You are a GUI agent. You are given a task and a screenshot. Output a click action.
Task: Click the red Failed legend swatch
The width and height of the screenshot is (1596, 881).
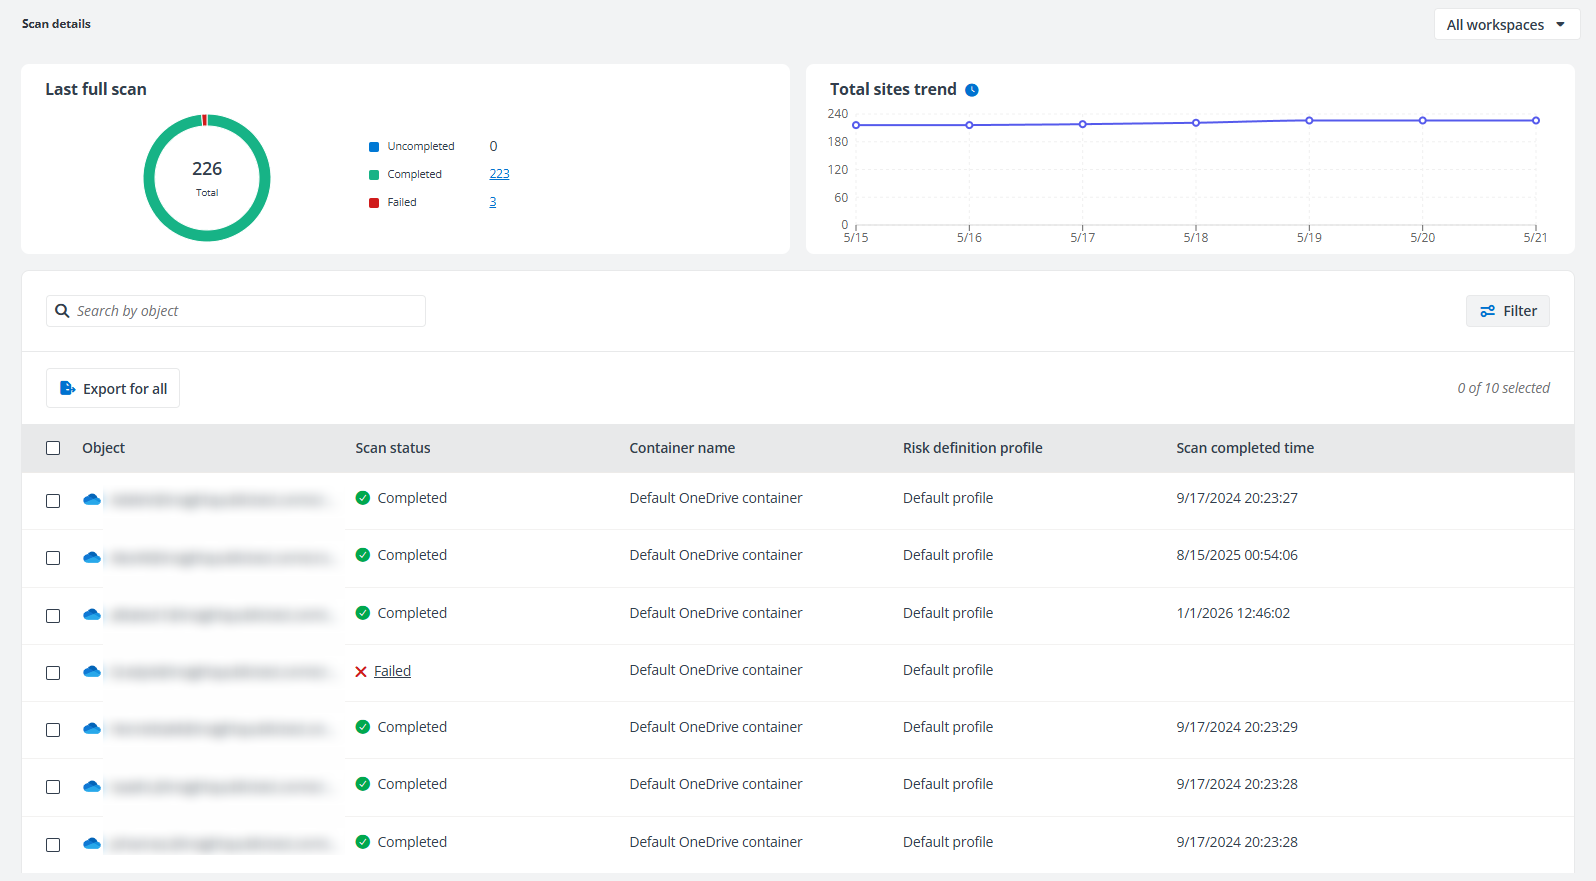(374, 203)
